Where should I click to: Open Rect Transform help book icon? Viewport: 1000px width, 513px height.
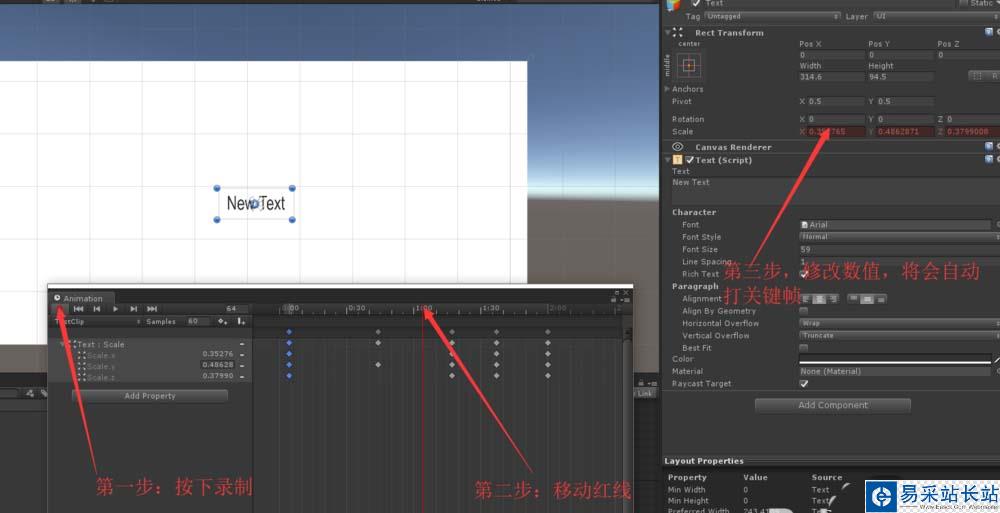pos(989,33)
